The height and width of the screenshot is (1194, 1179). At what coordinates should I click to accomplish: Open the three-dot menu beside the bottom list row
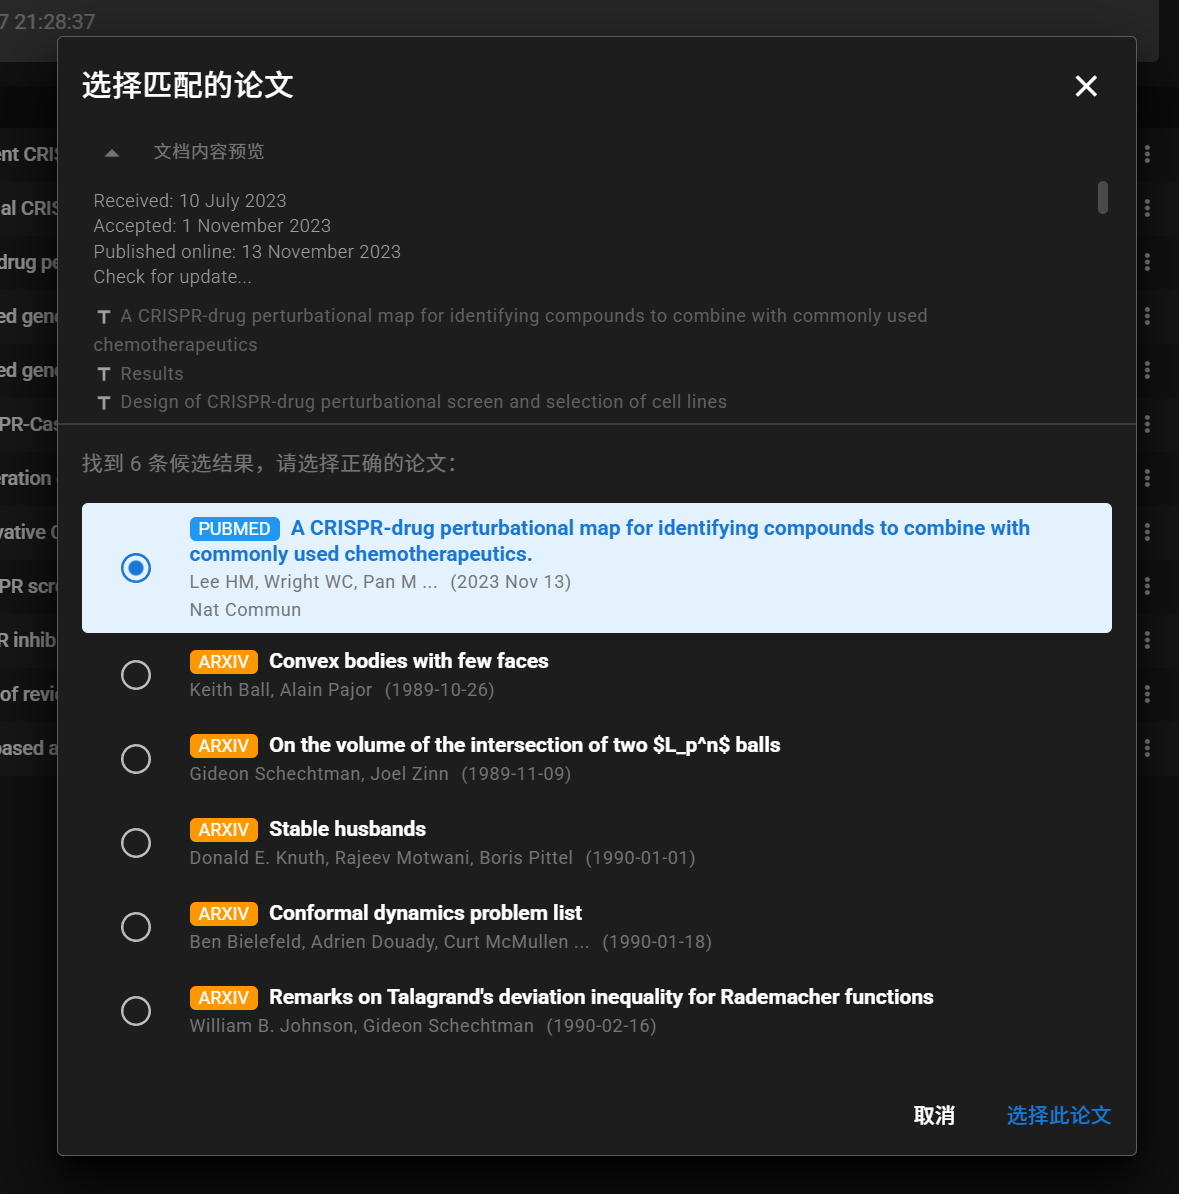pos(1147,748)
